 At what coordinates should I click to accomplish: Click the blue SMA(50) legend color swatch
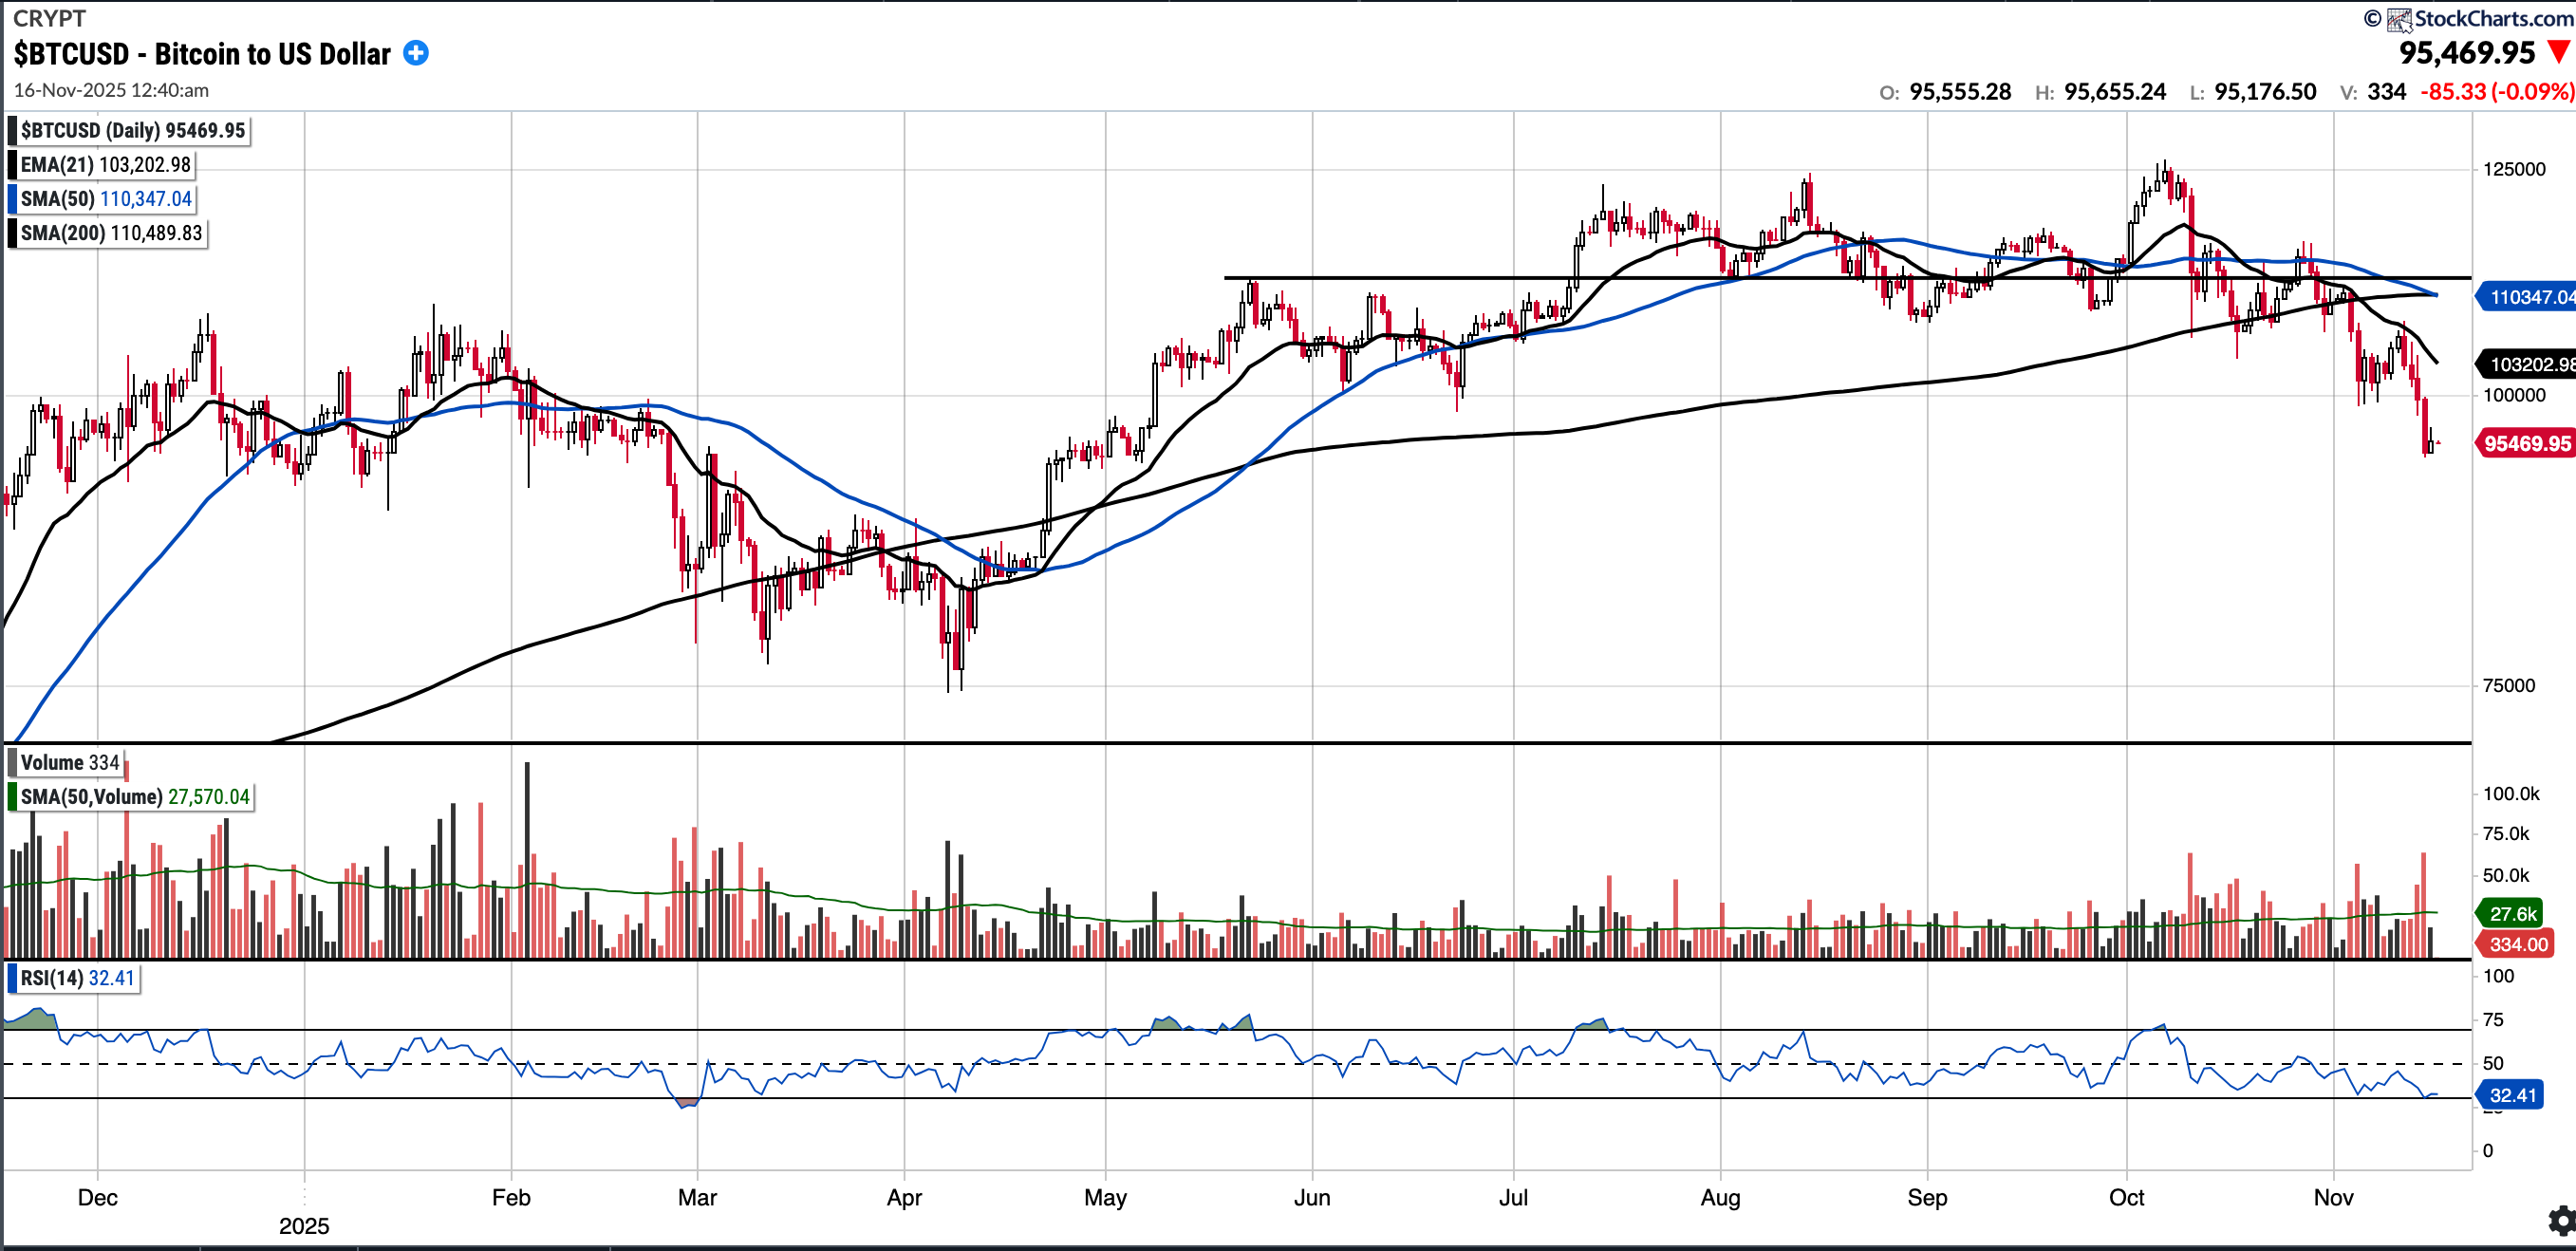[x=12, y=199]
